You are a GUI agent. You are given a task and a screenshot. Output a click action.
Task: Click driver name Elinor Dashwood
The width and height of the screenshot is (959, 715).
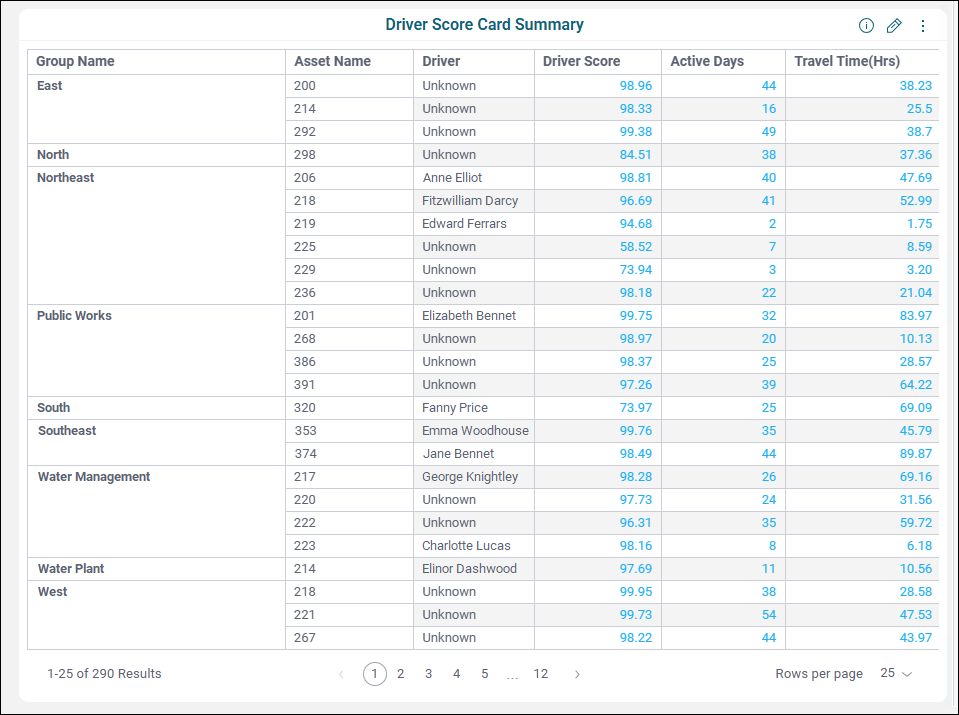[469, 569]
